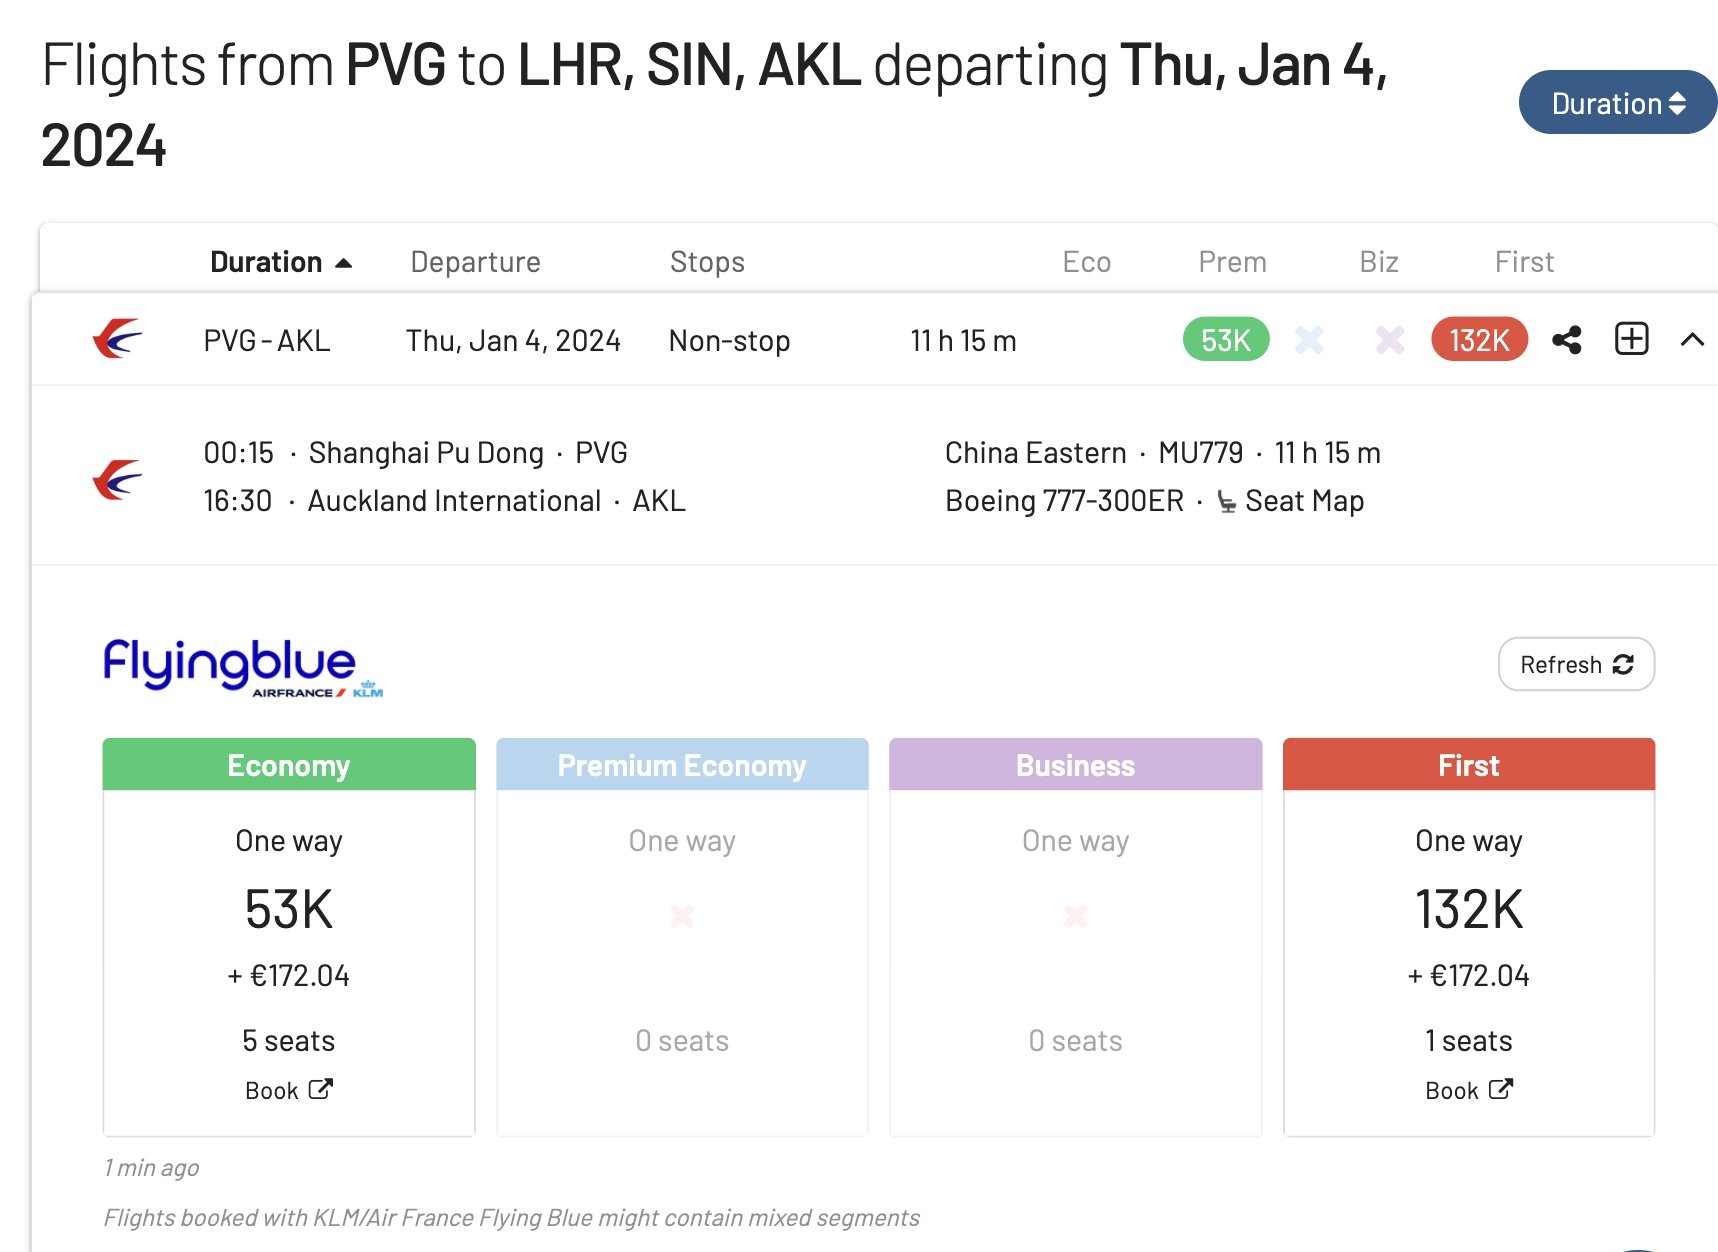Click the '11 h 15 m' duration in row

pos(963,341)
